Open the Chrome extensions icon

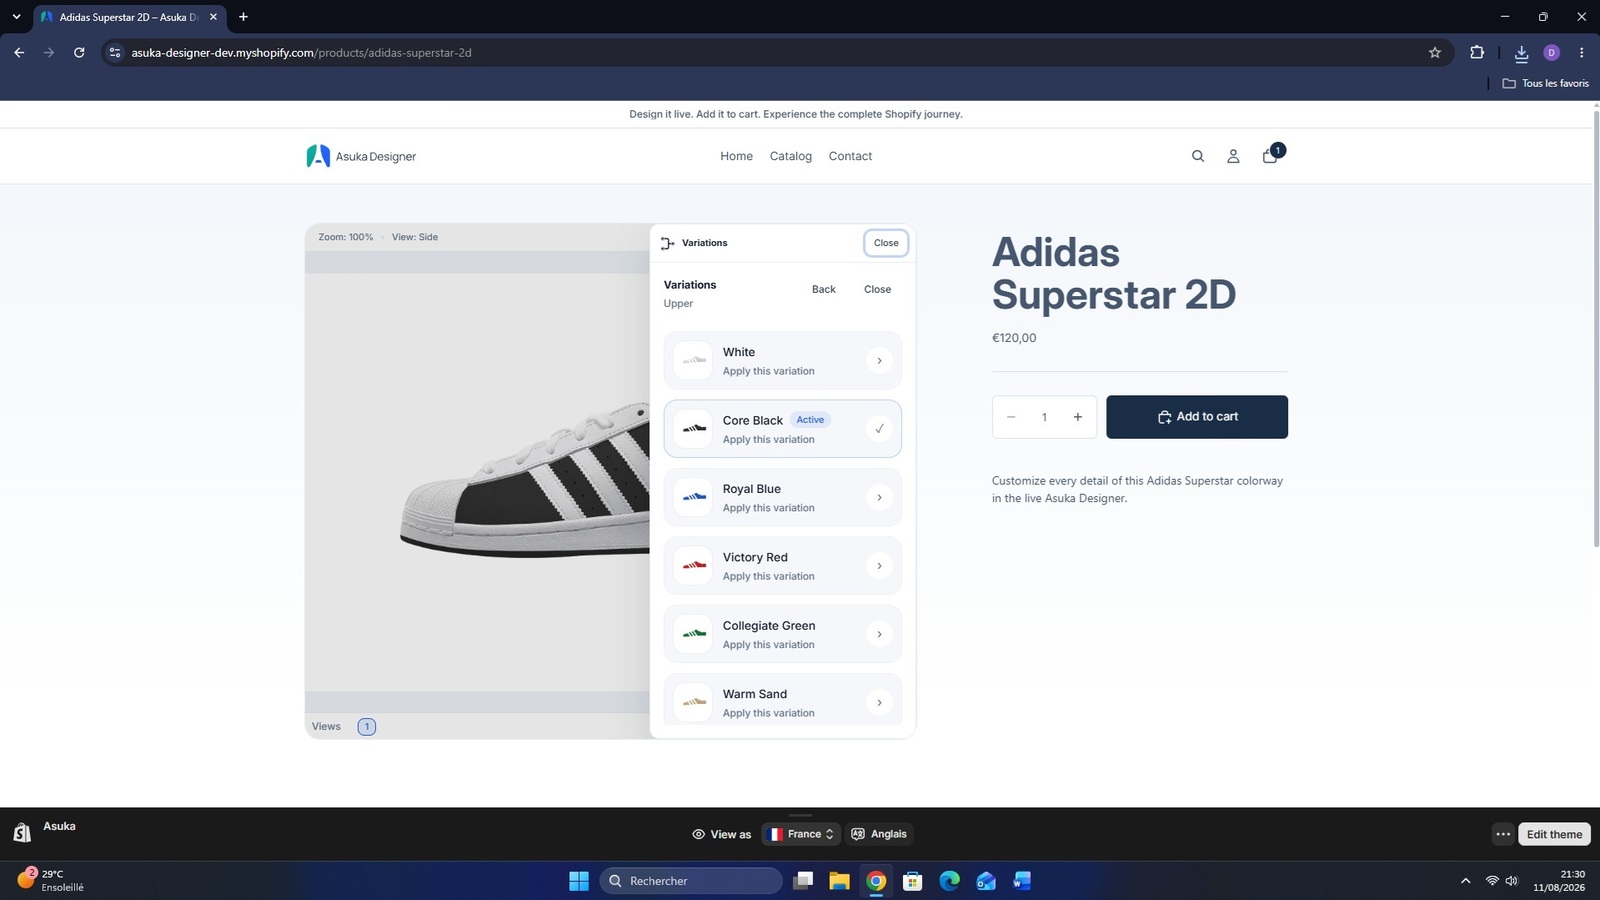(1477, 53)
